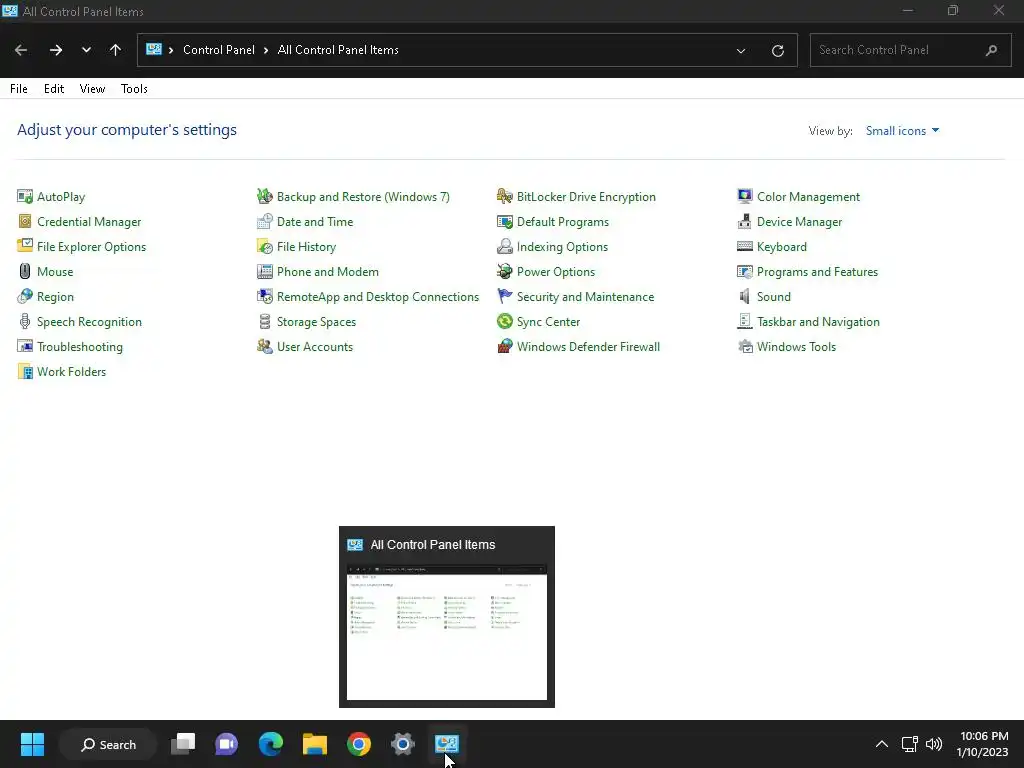Click the taskbar Search box
The image size is (1024, 768).
tap(108, 744)
